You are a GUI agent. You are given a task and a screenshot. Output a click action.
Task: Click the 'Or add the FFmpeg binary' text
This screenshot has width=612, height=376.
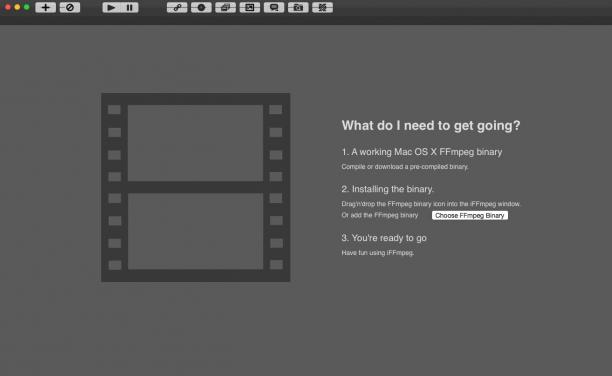tap(380, 215)
